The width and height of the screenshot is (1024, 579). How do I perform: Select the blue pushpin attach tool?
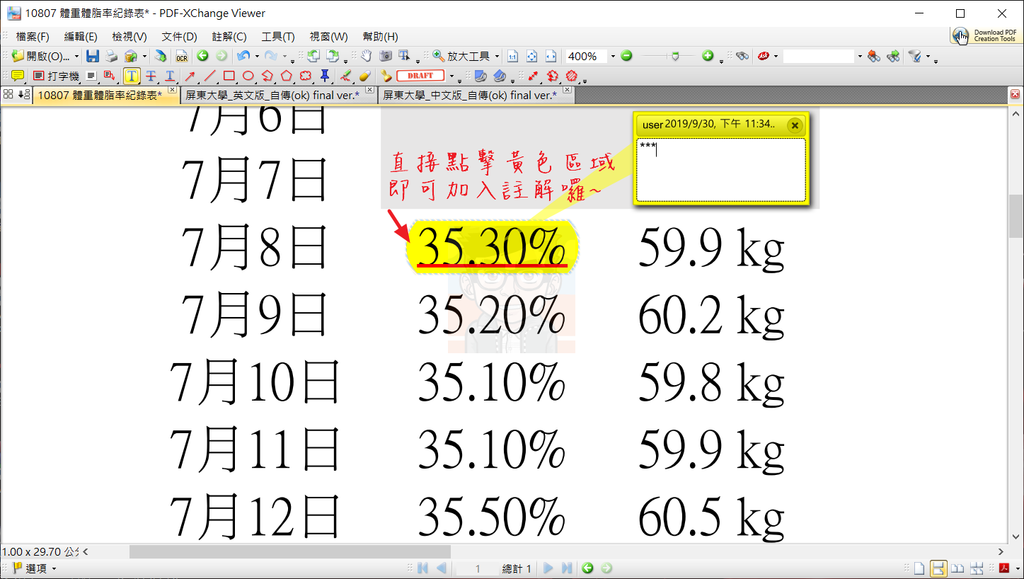click(325, 76)
